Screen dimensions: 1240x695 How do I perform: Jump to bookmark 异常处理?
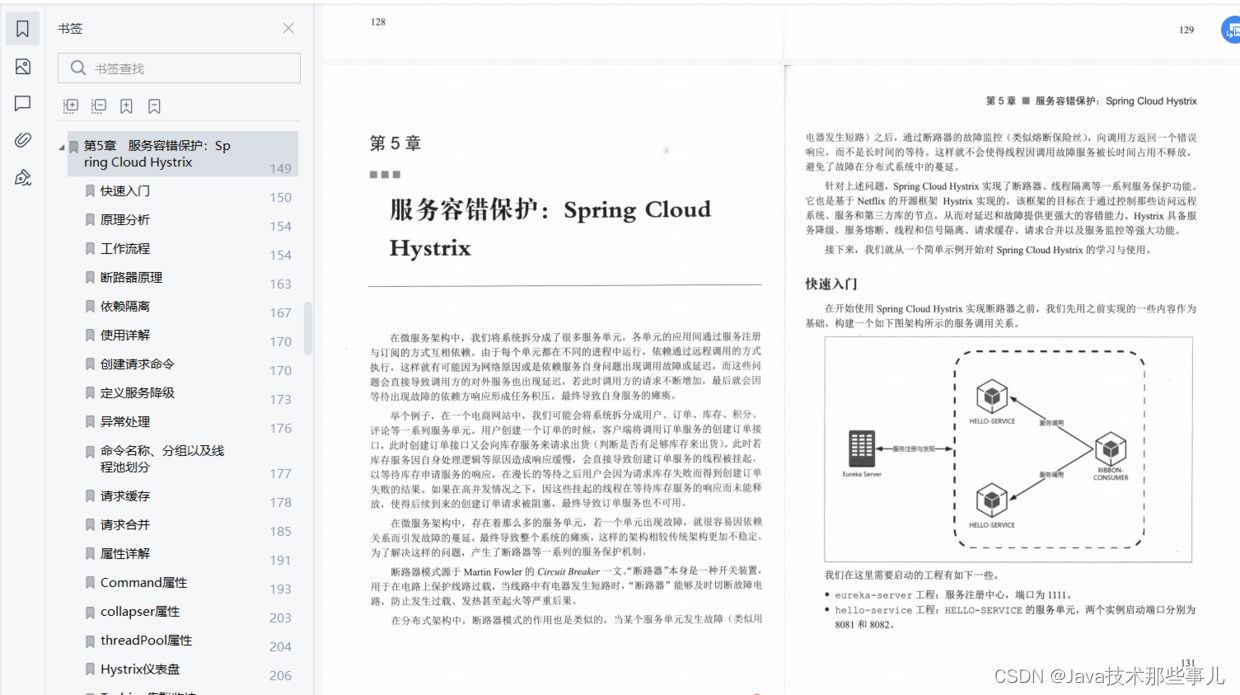(x=125, y=422)
